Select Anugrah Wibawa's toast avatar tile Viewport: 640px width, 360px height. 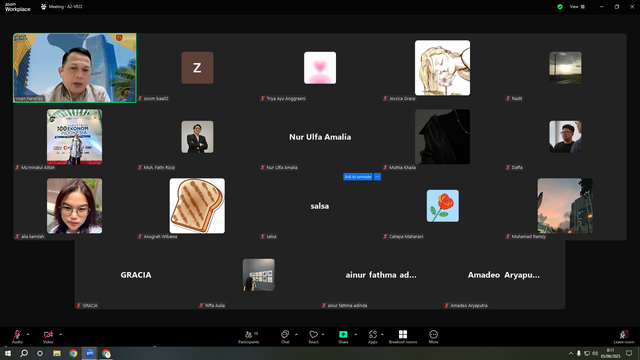pos(197,206)
